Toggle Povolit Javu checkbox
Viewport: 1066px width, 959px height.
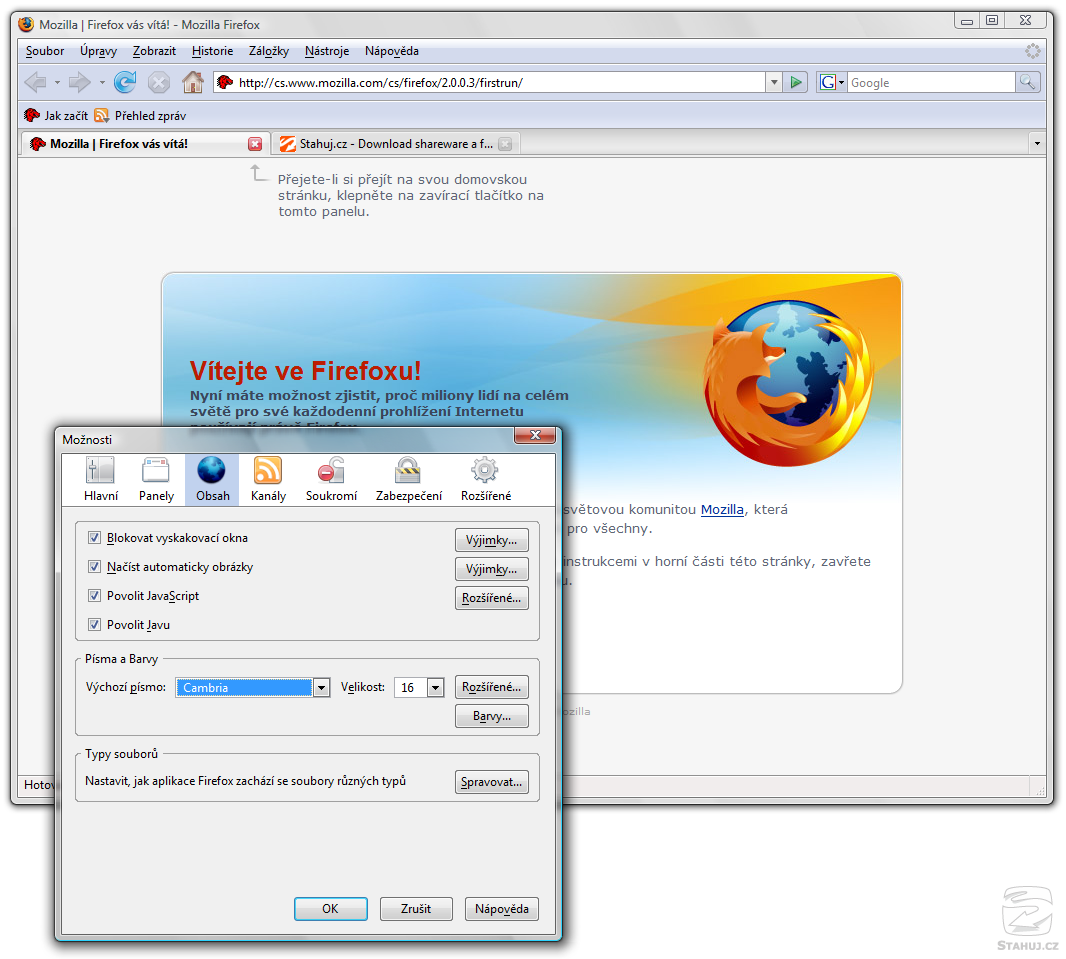94,625
